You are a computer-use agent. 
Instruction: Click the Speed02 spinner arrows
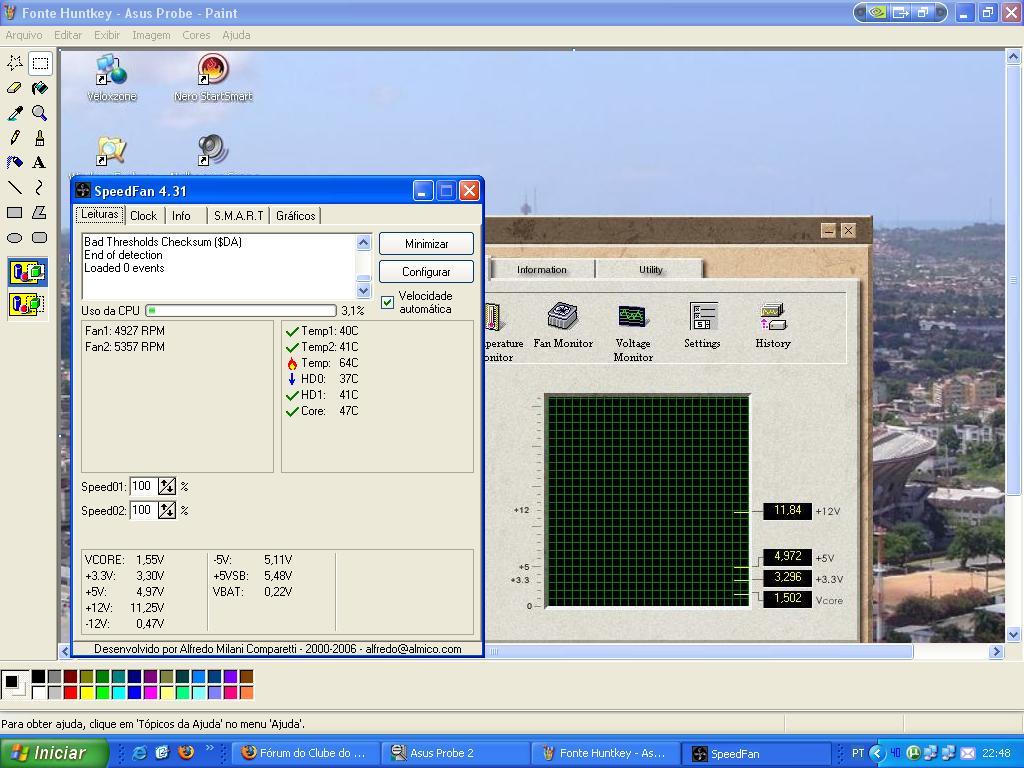click(x=167, y=510)
